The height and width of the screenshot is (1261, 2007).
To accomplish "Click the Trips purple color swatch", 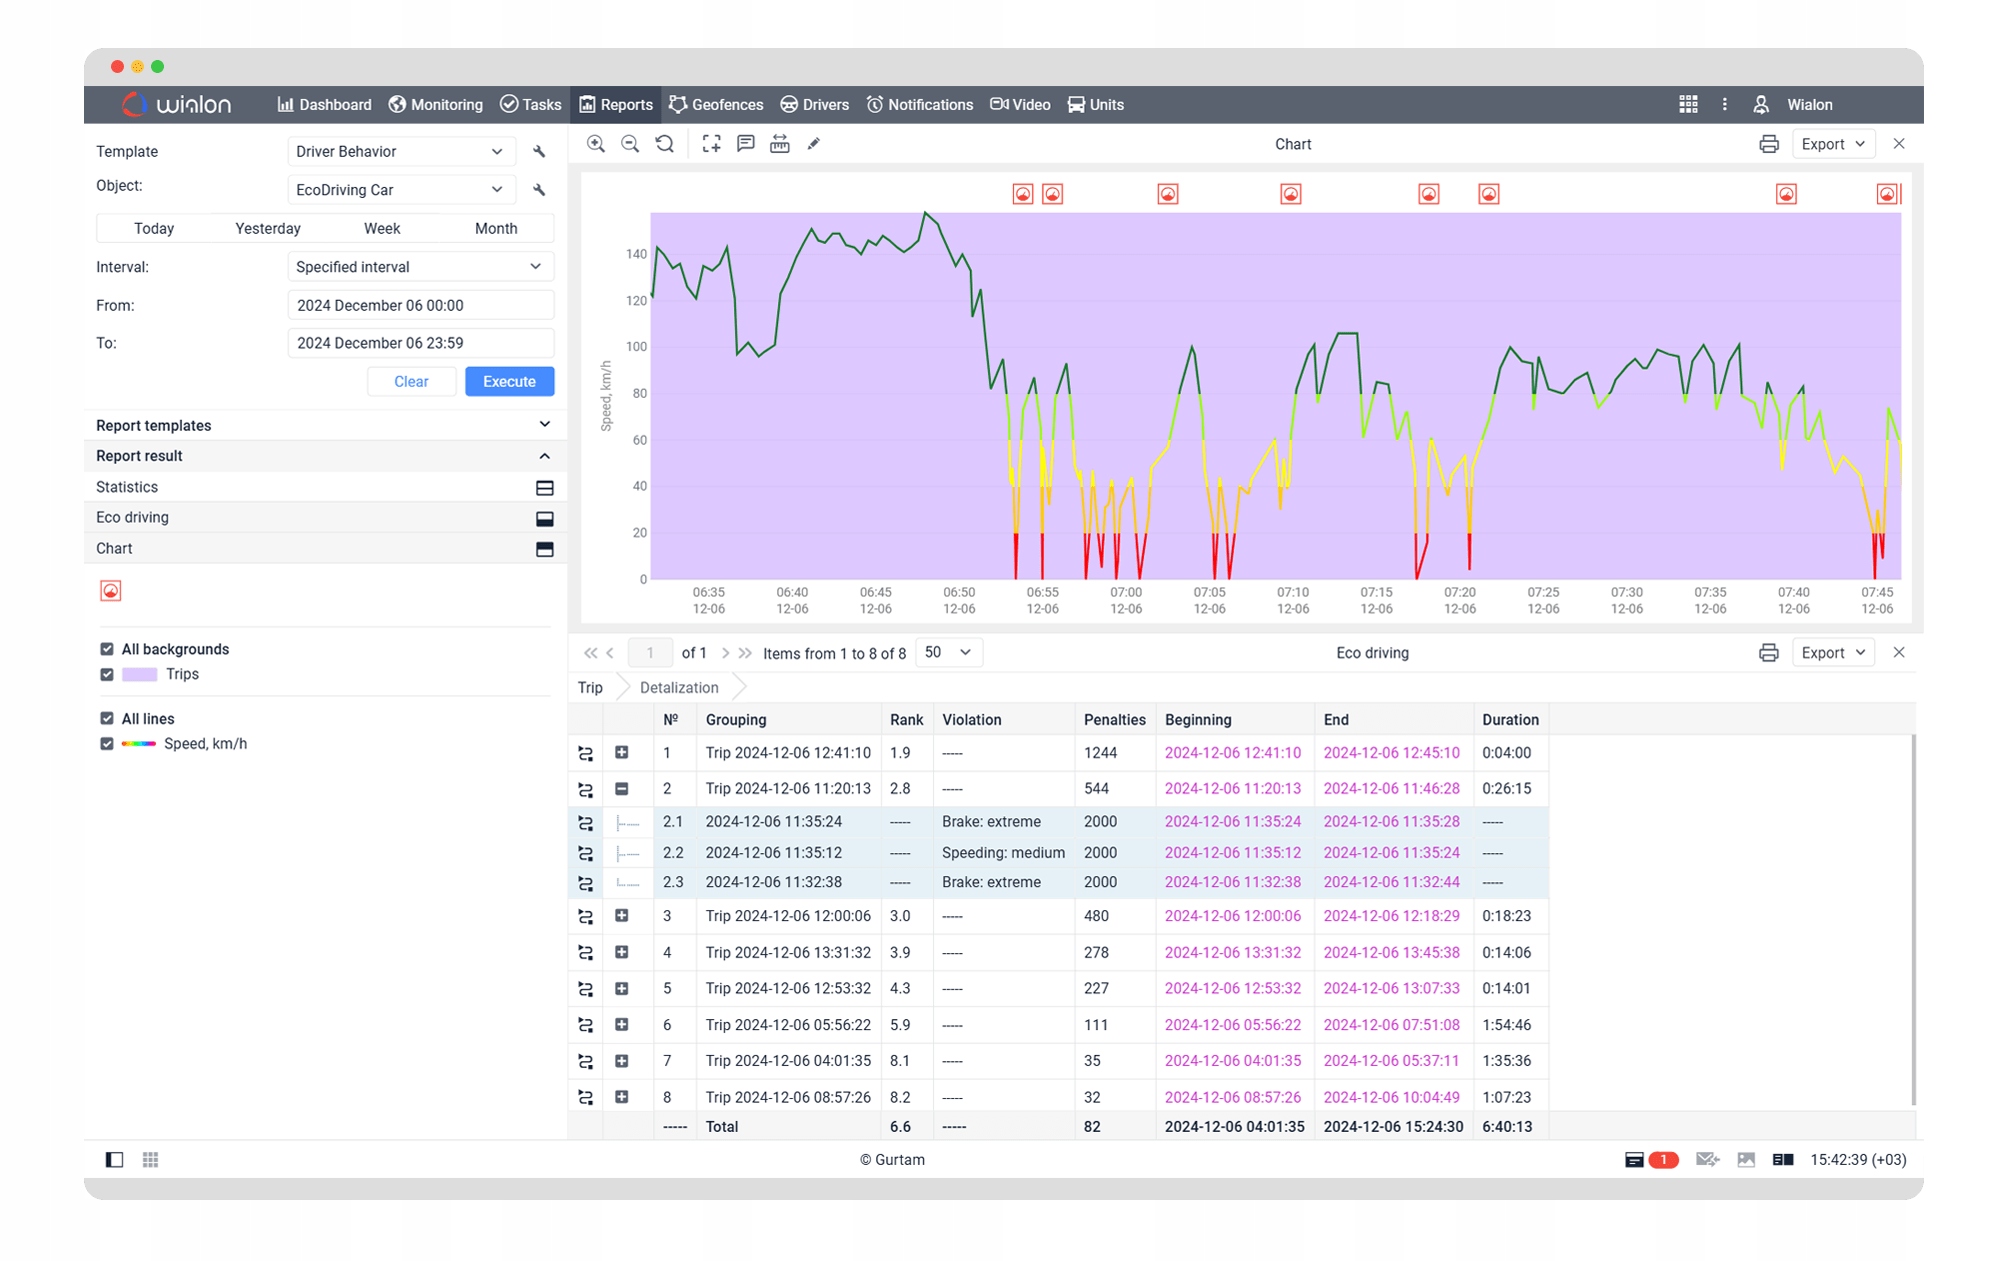I will tap(139, 675).
